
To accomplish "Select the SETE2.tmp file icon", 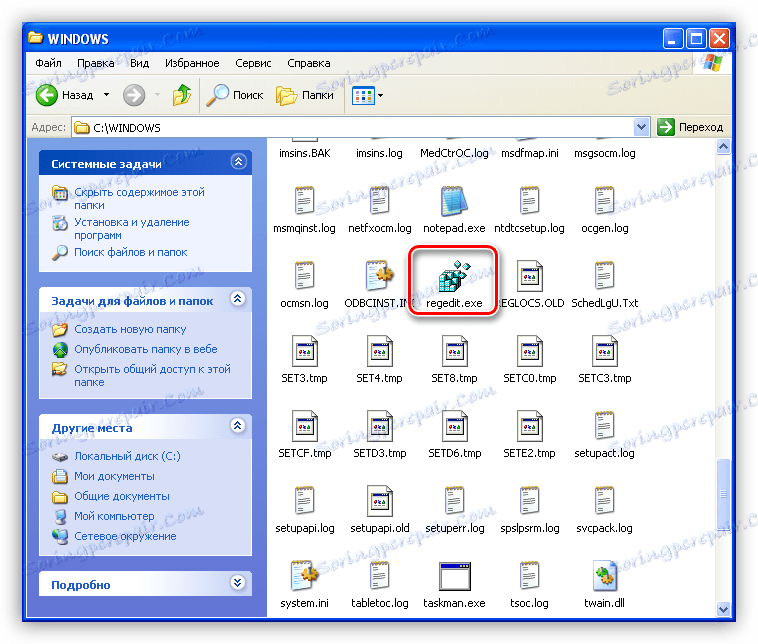I will click(529, 426).
